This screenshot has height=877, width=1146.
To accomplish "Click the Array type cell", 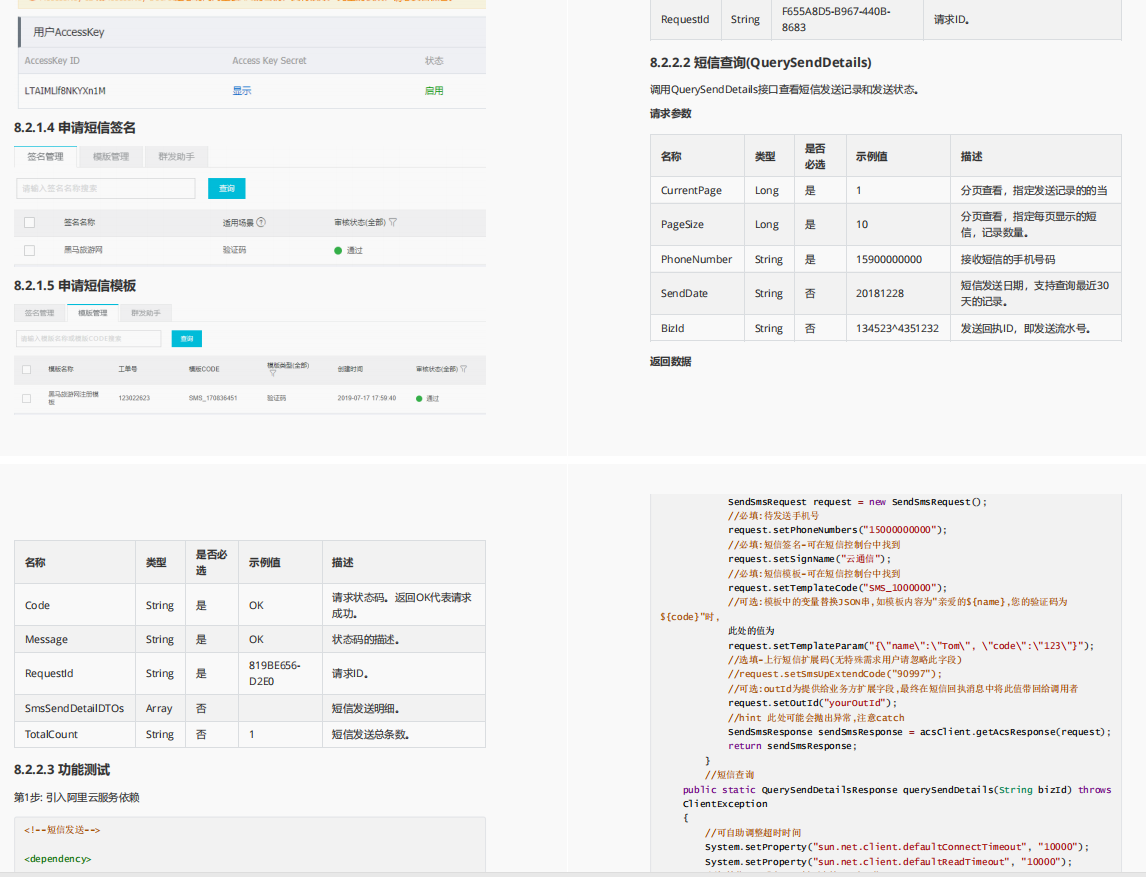I will pos(159,708).
